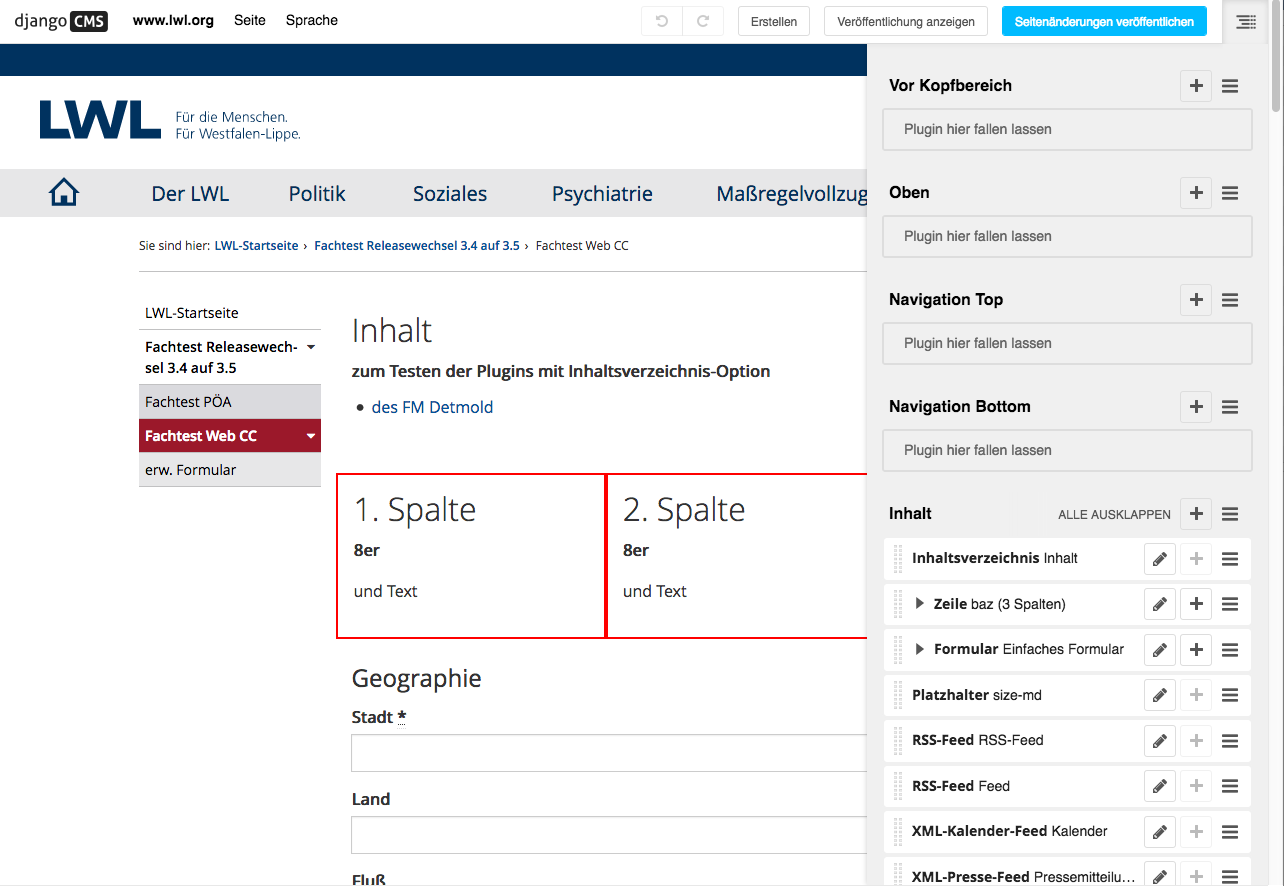The width and height of the screenshot is (1284, 886).
Task: Open Psychiatrie navigation item
Action: pyautogui.click(x=602, y=194)
